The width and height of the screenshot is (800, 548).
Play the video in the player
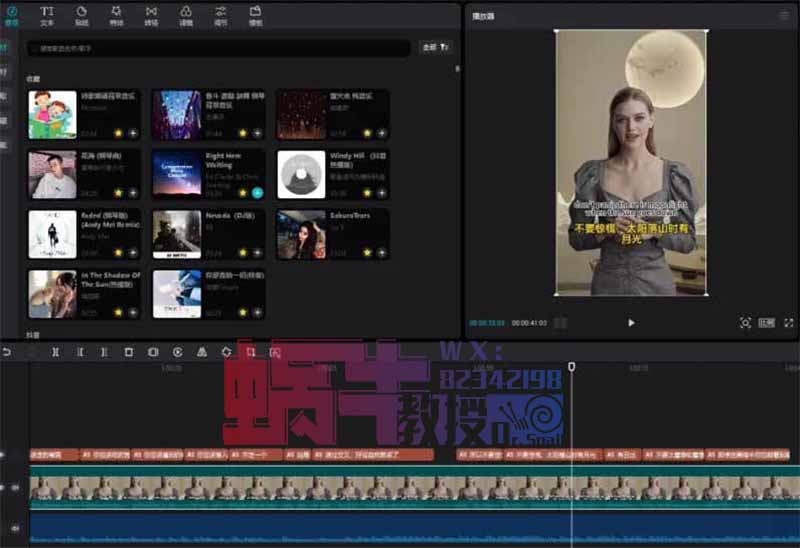pos(631,323)
